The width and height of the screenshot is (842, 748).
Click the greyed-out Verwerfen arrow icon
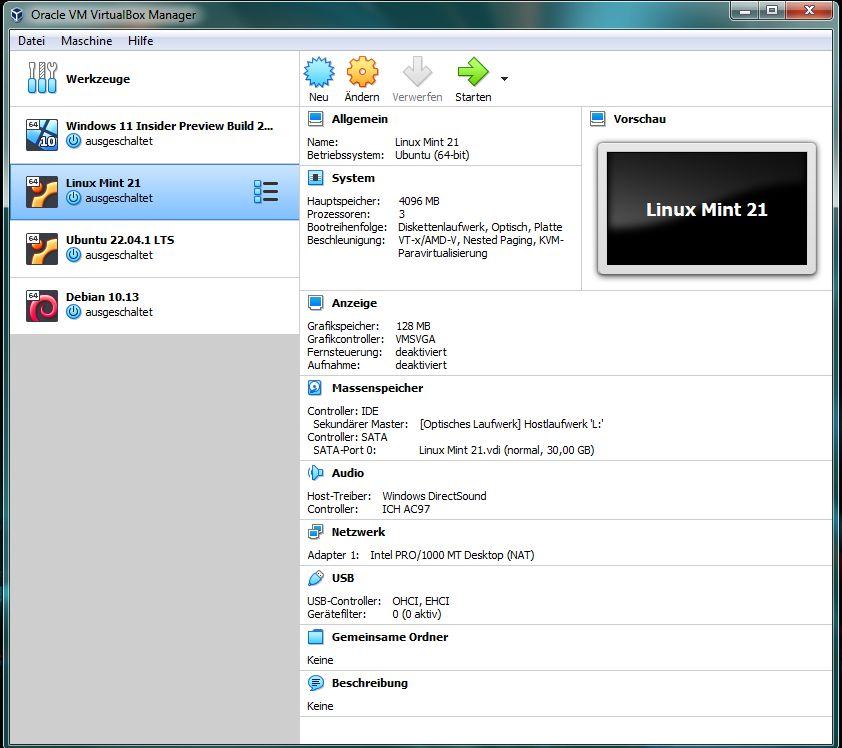pos(417,72)
